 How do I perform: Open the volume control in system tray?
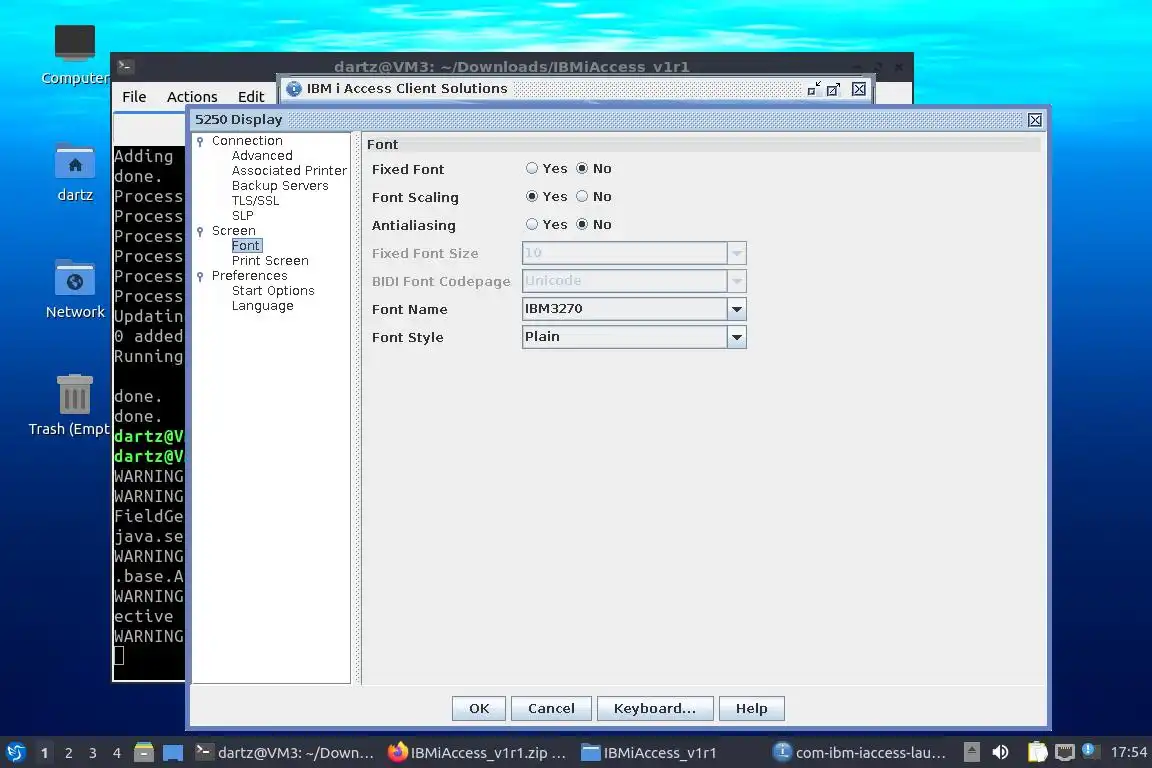(x=1000, y=753)
